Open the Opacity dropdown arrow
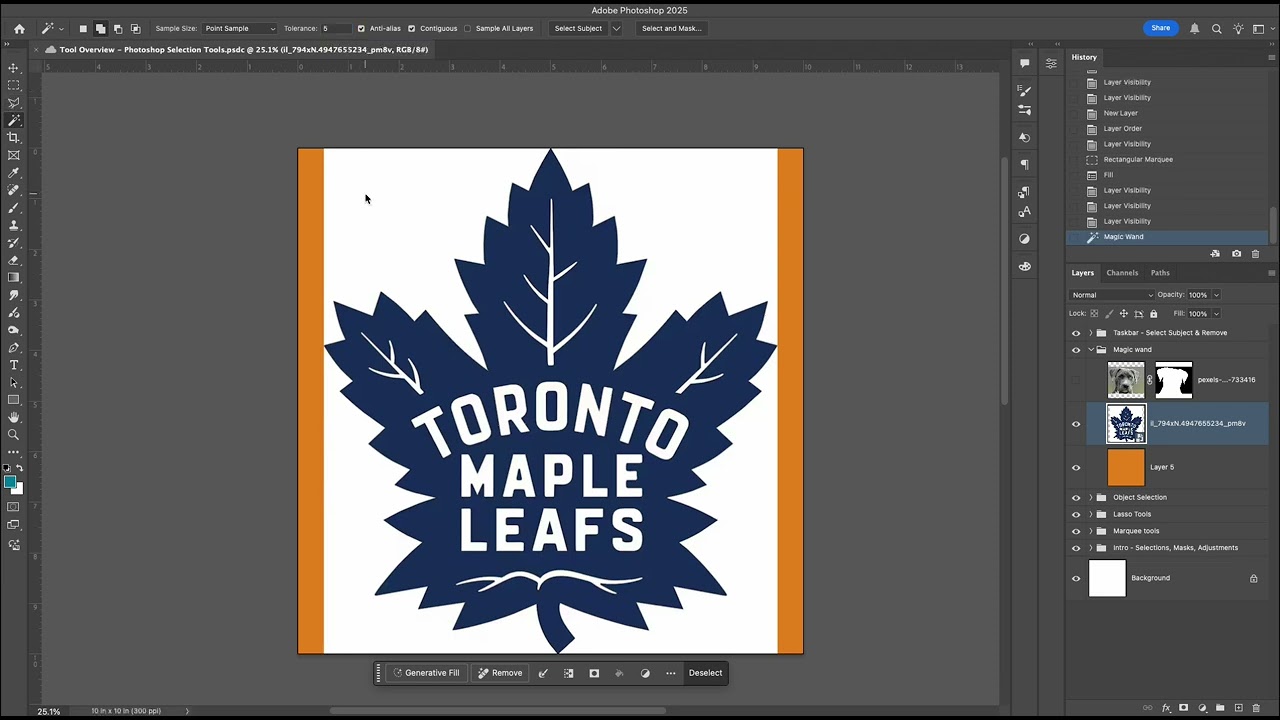The width and height of the screenshot is (1280, 720). tap(1216, 295)
